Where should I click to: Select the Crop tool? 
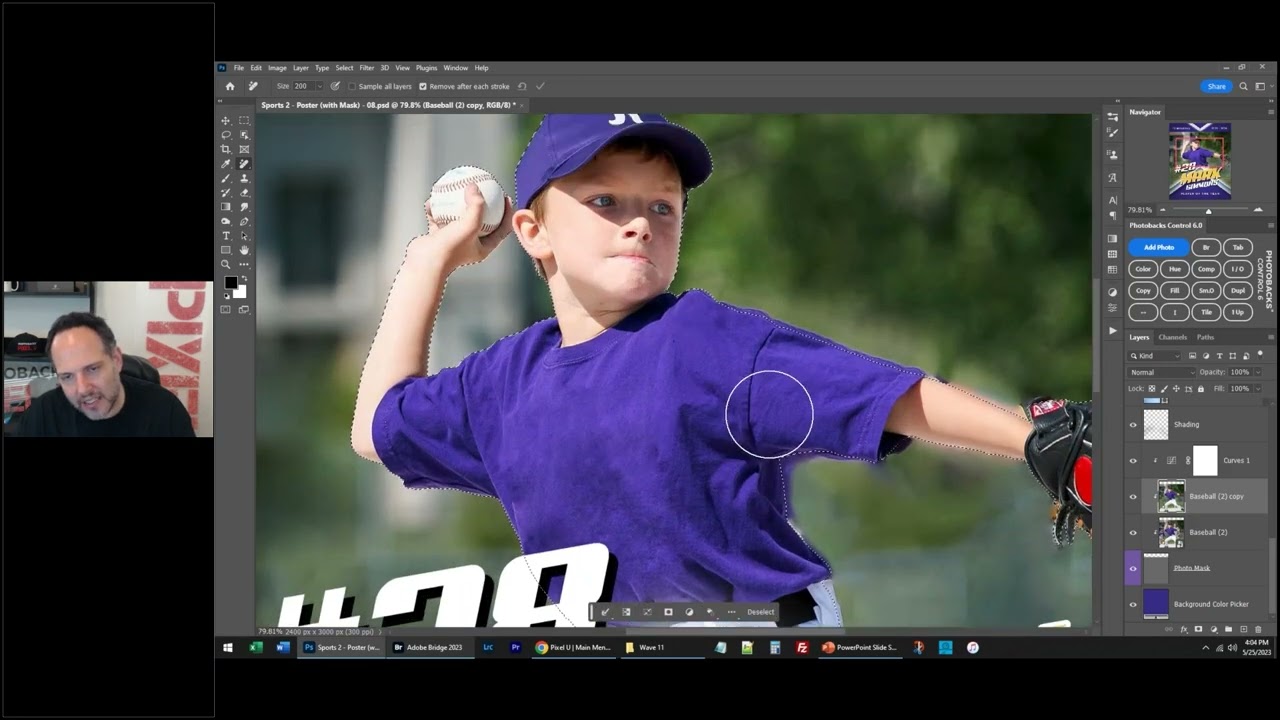tap(226, 149)
